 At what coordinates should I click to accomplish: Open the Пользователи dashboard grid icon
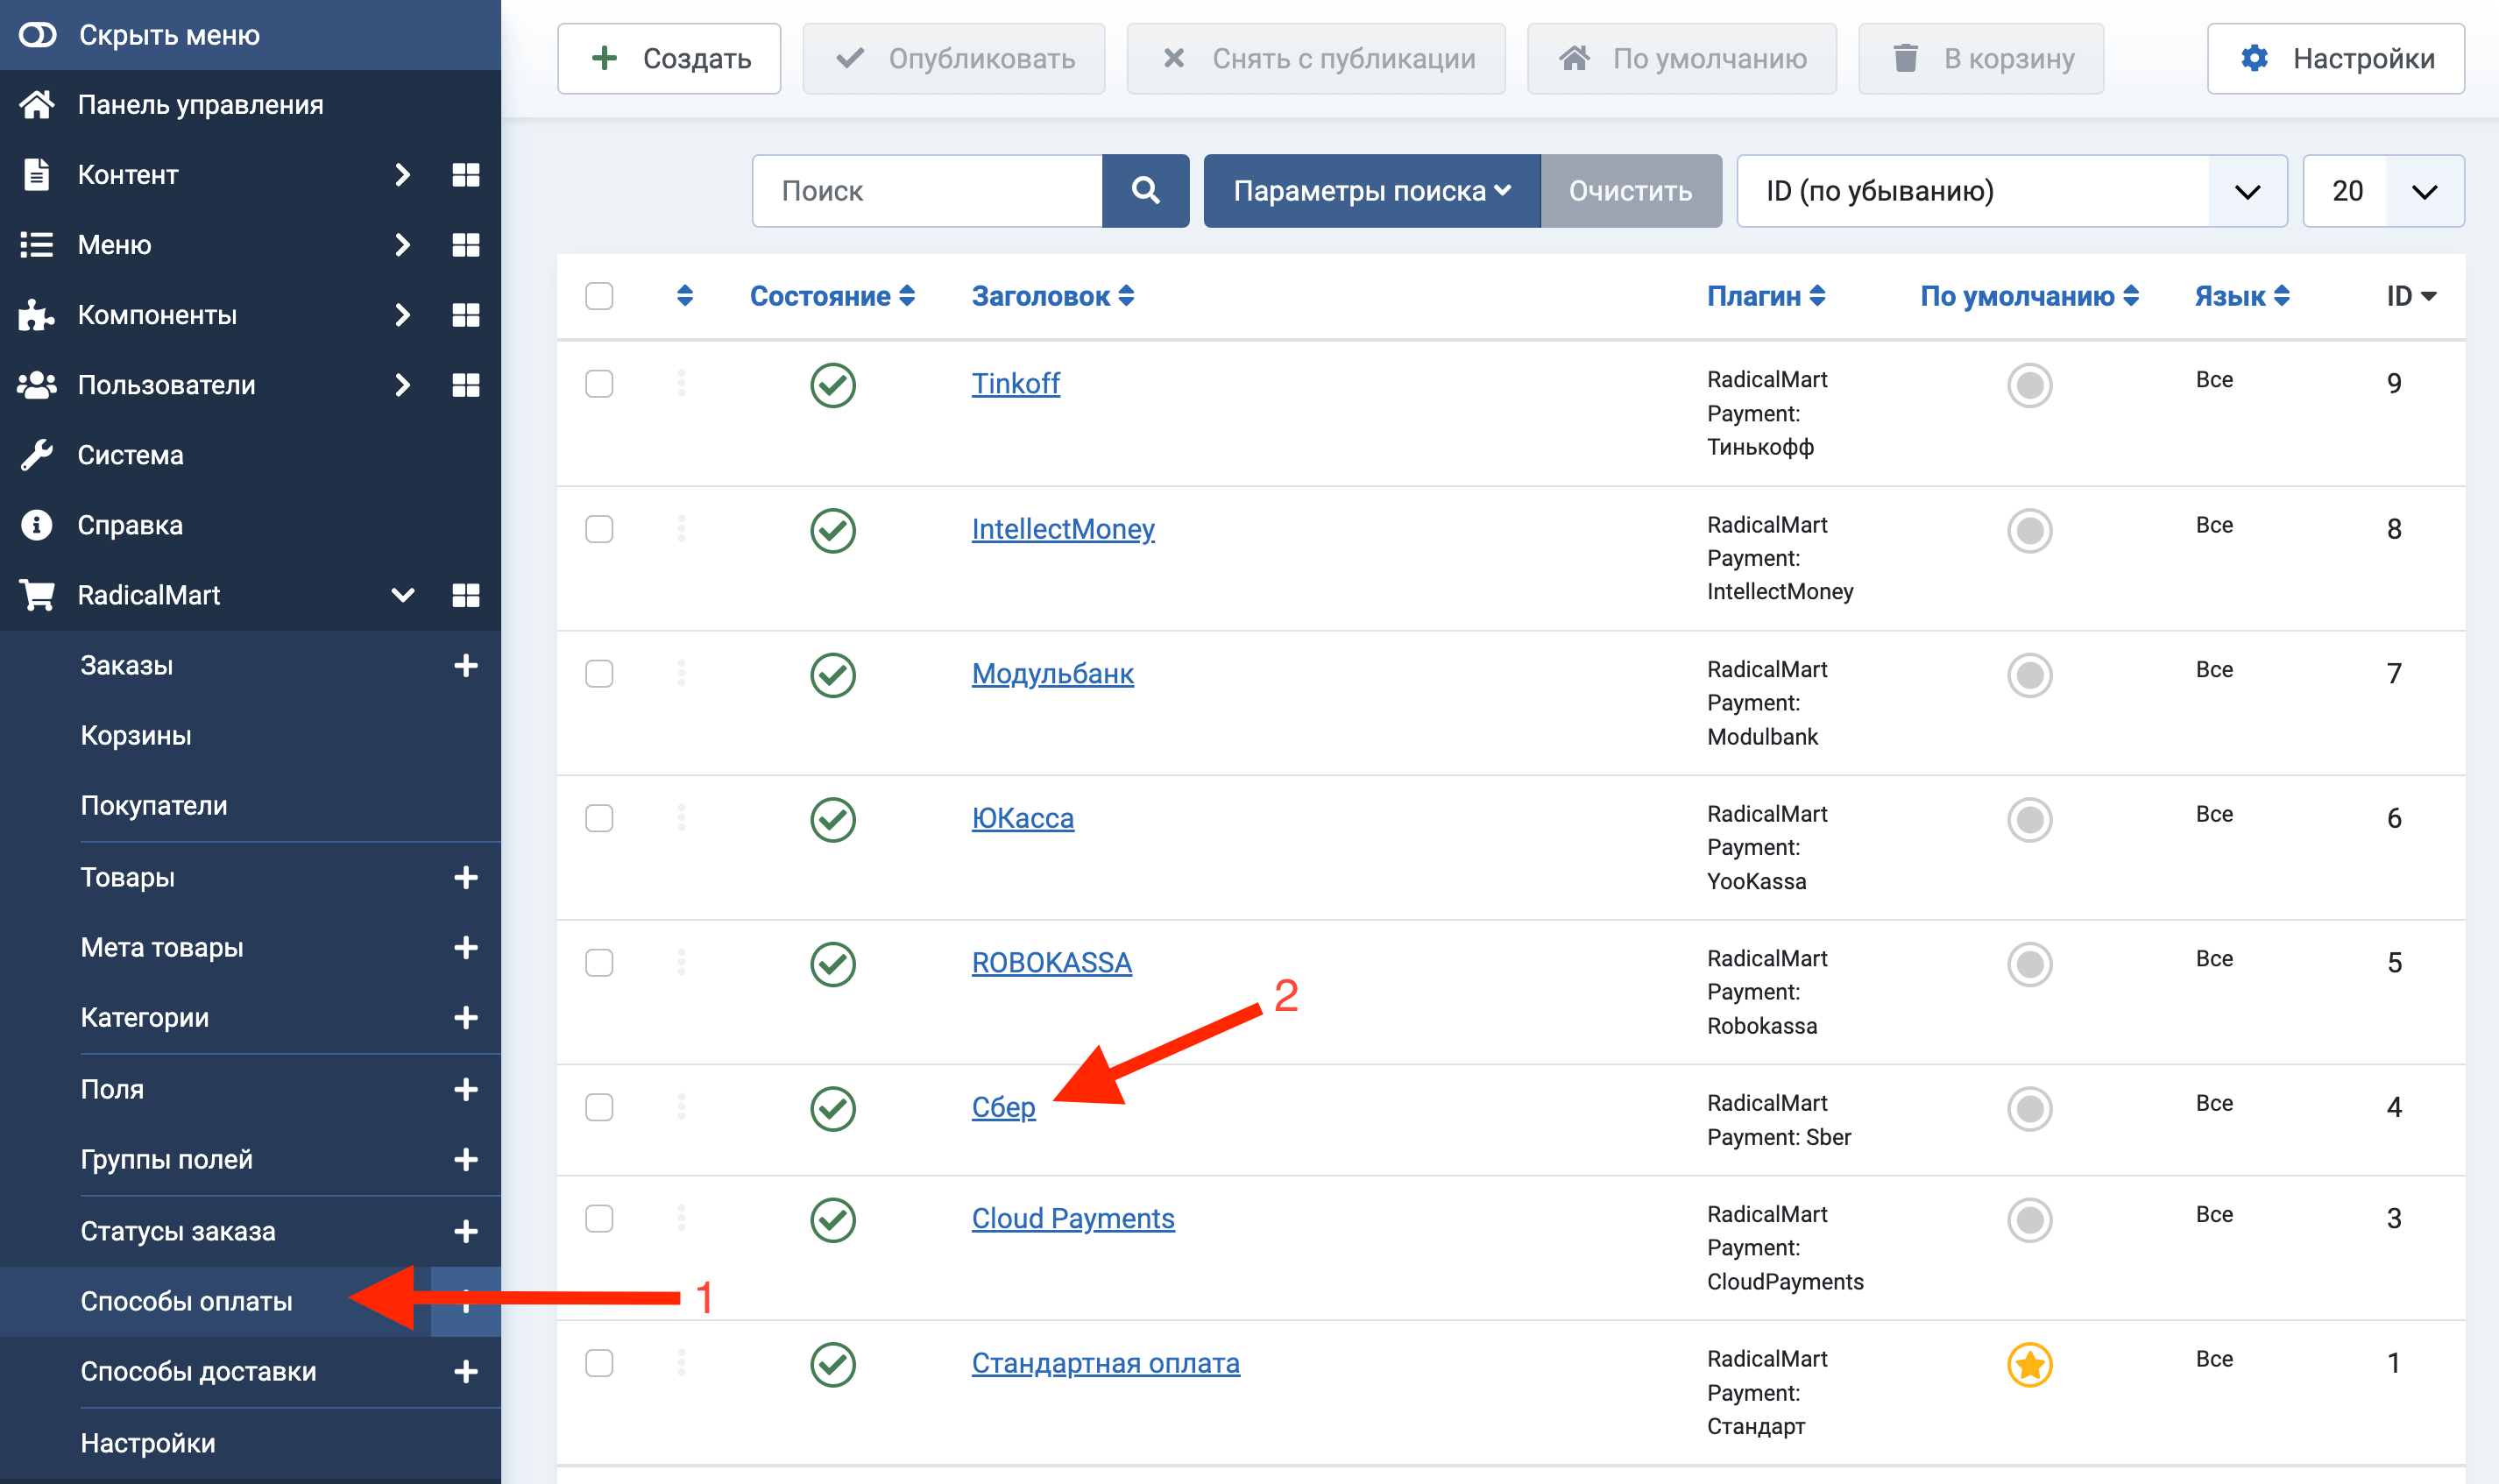pos(465,385)
